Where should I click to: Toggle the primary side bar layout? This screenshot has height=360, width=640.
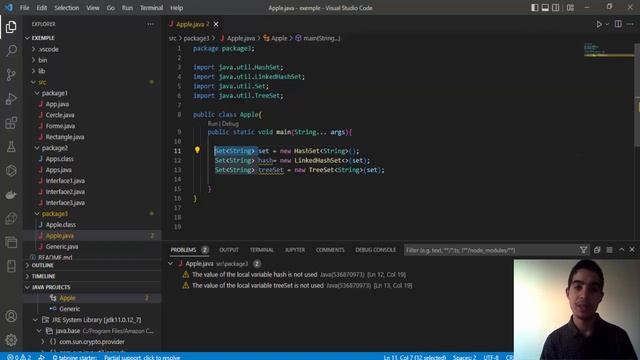[535, 8]
